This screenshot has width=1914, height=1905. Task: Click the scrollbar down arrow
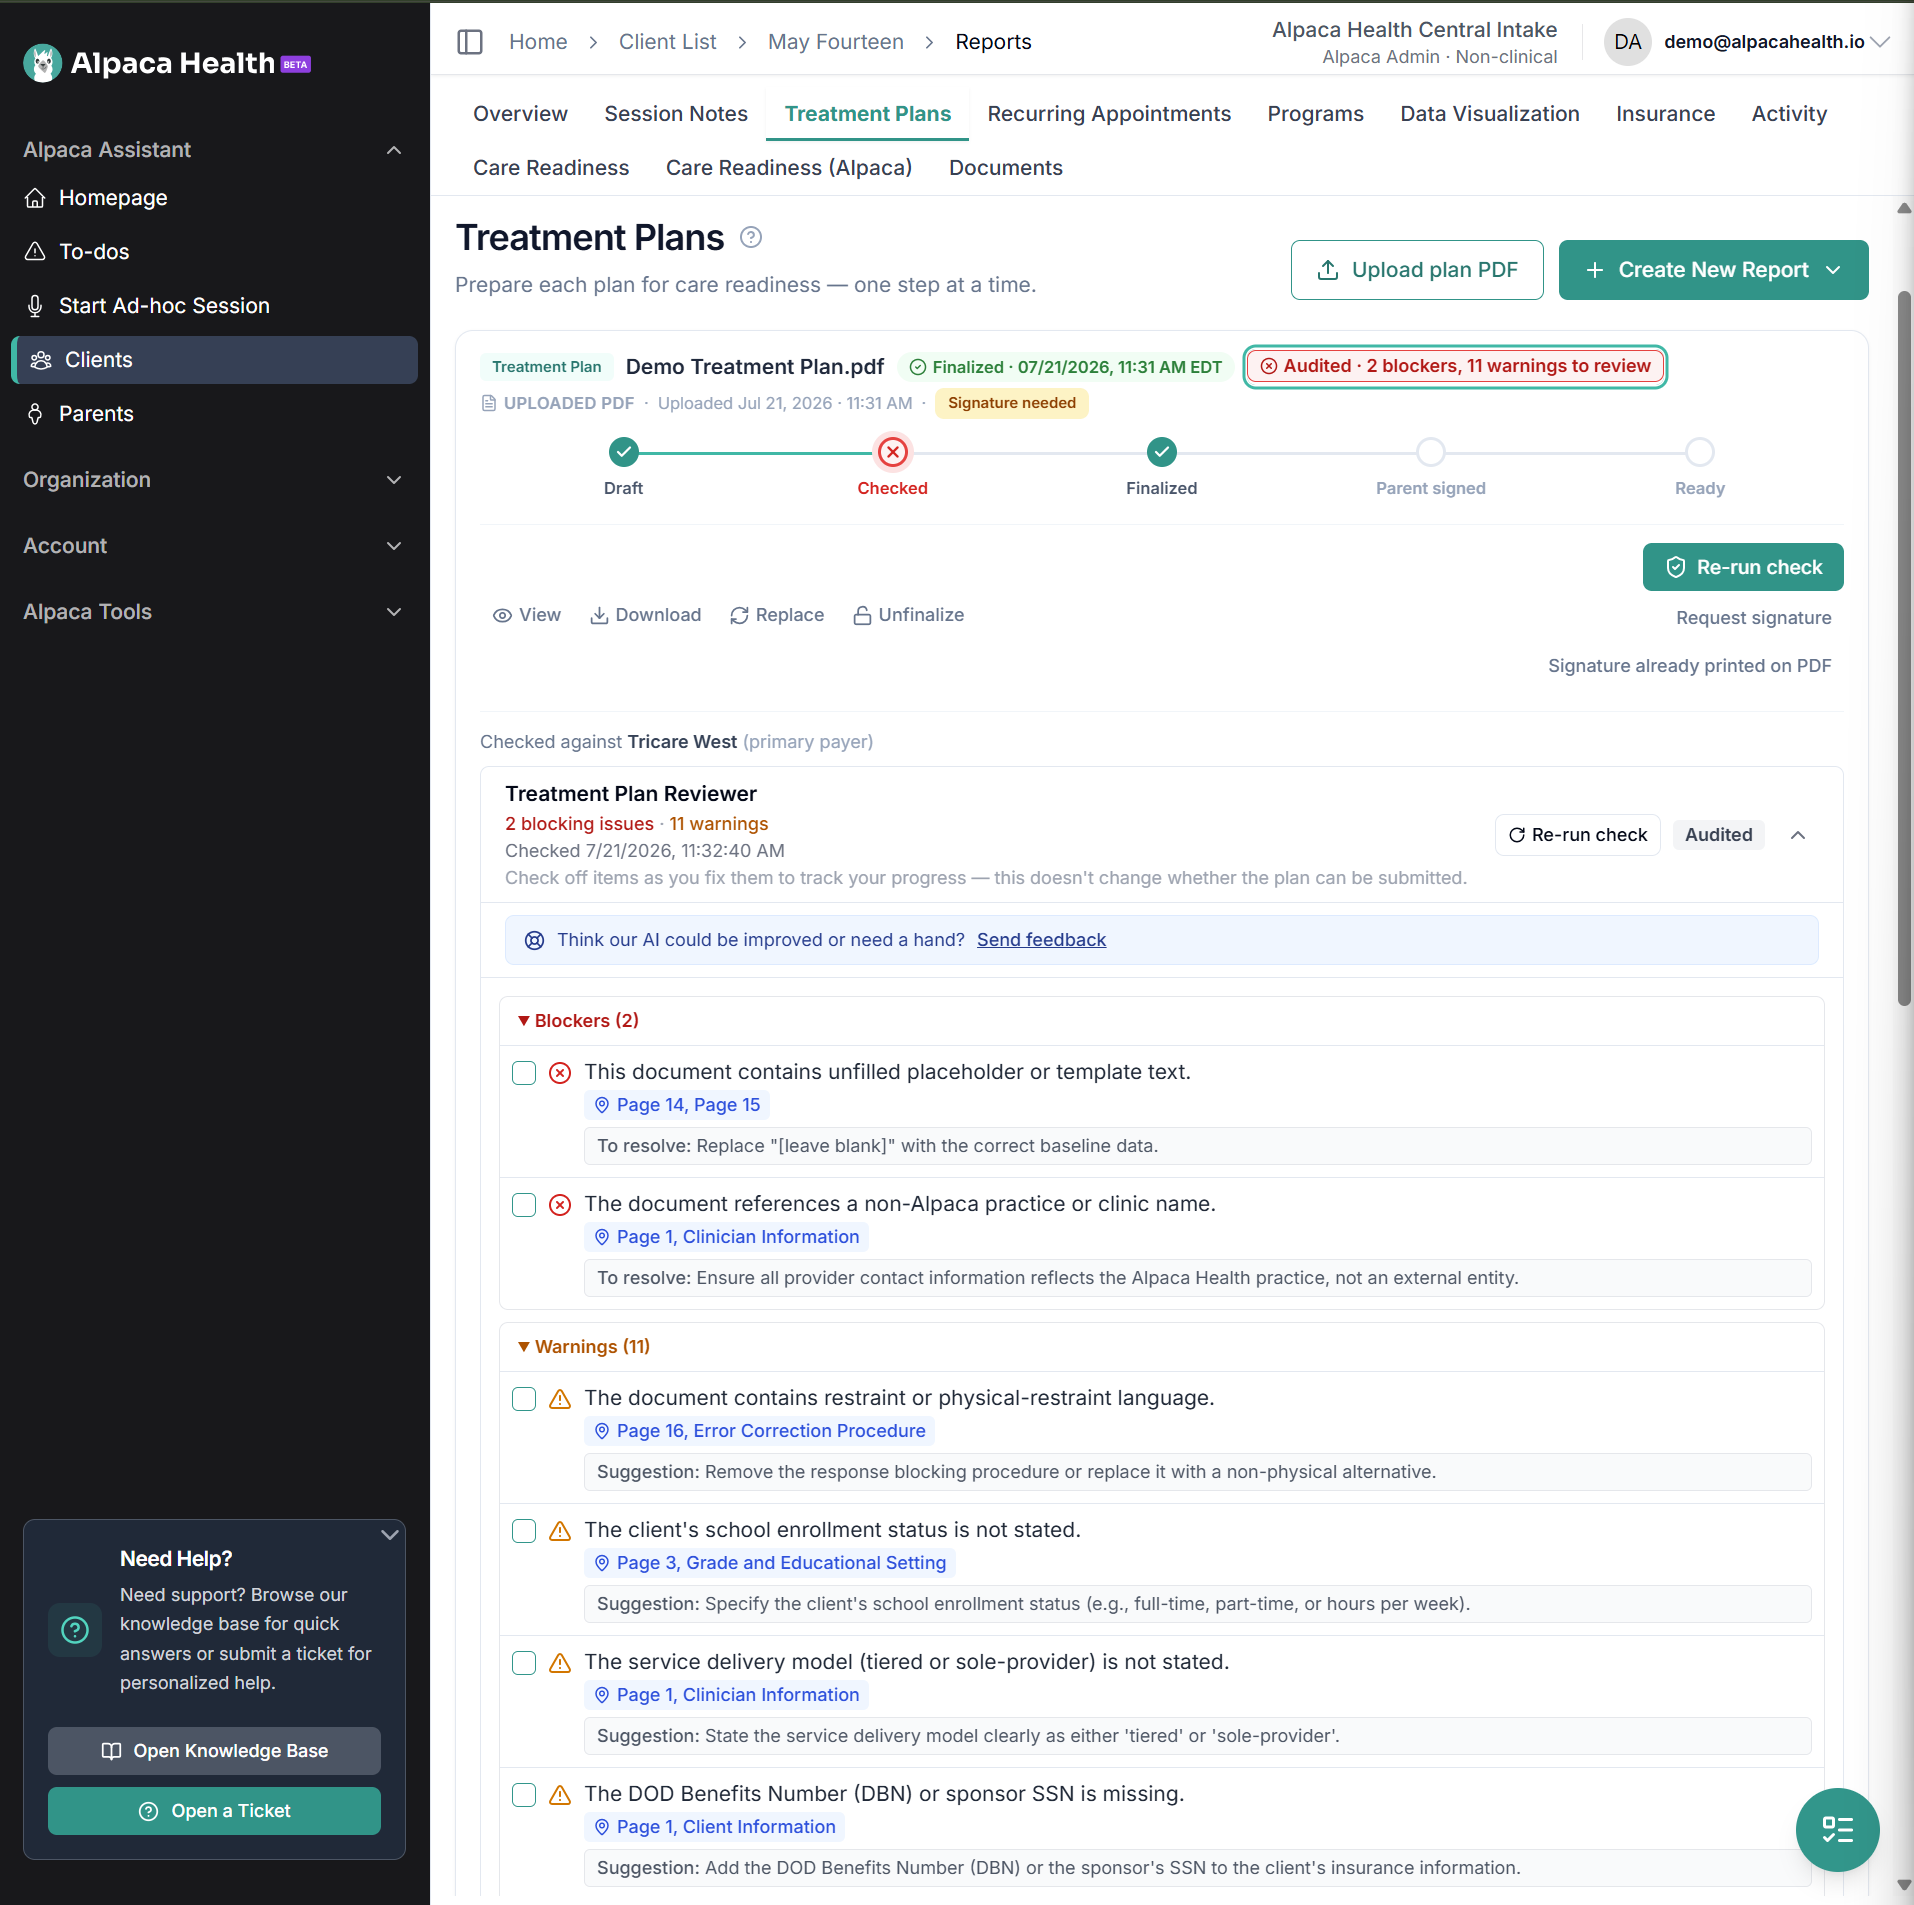[1904, 1885]
